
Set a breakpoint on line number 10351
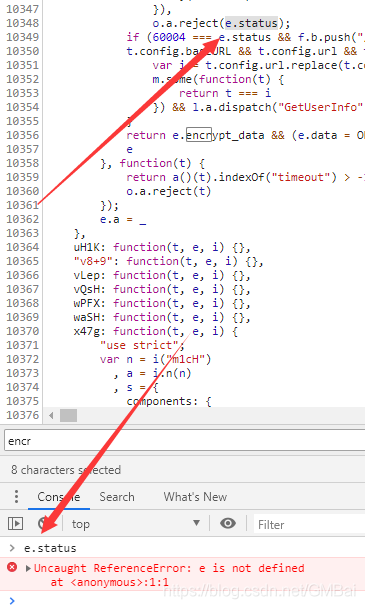click(23, 65)
